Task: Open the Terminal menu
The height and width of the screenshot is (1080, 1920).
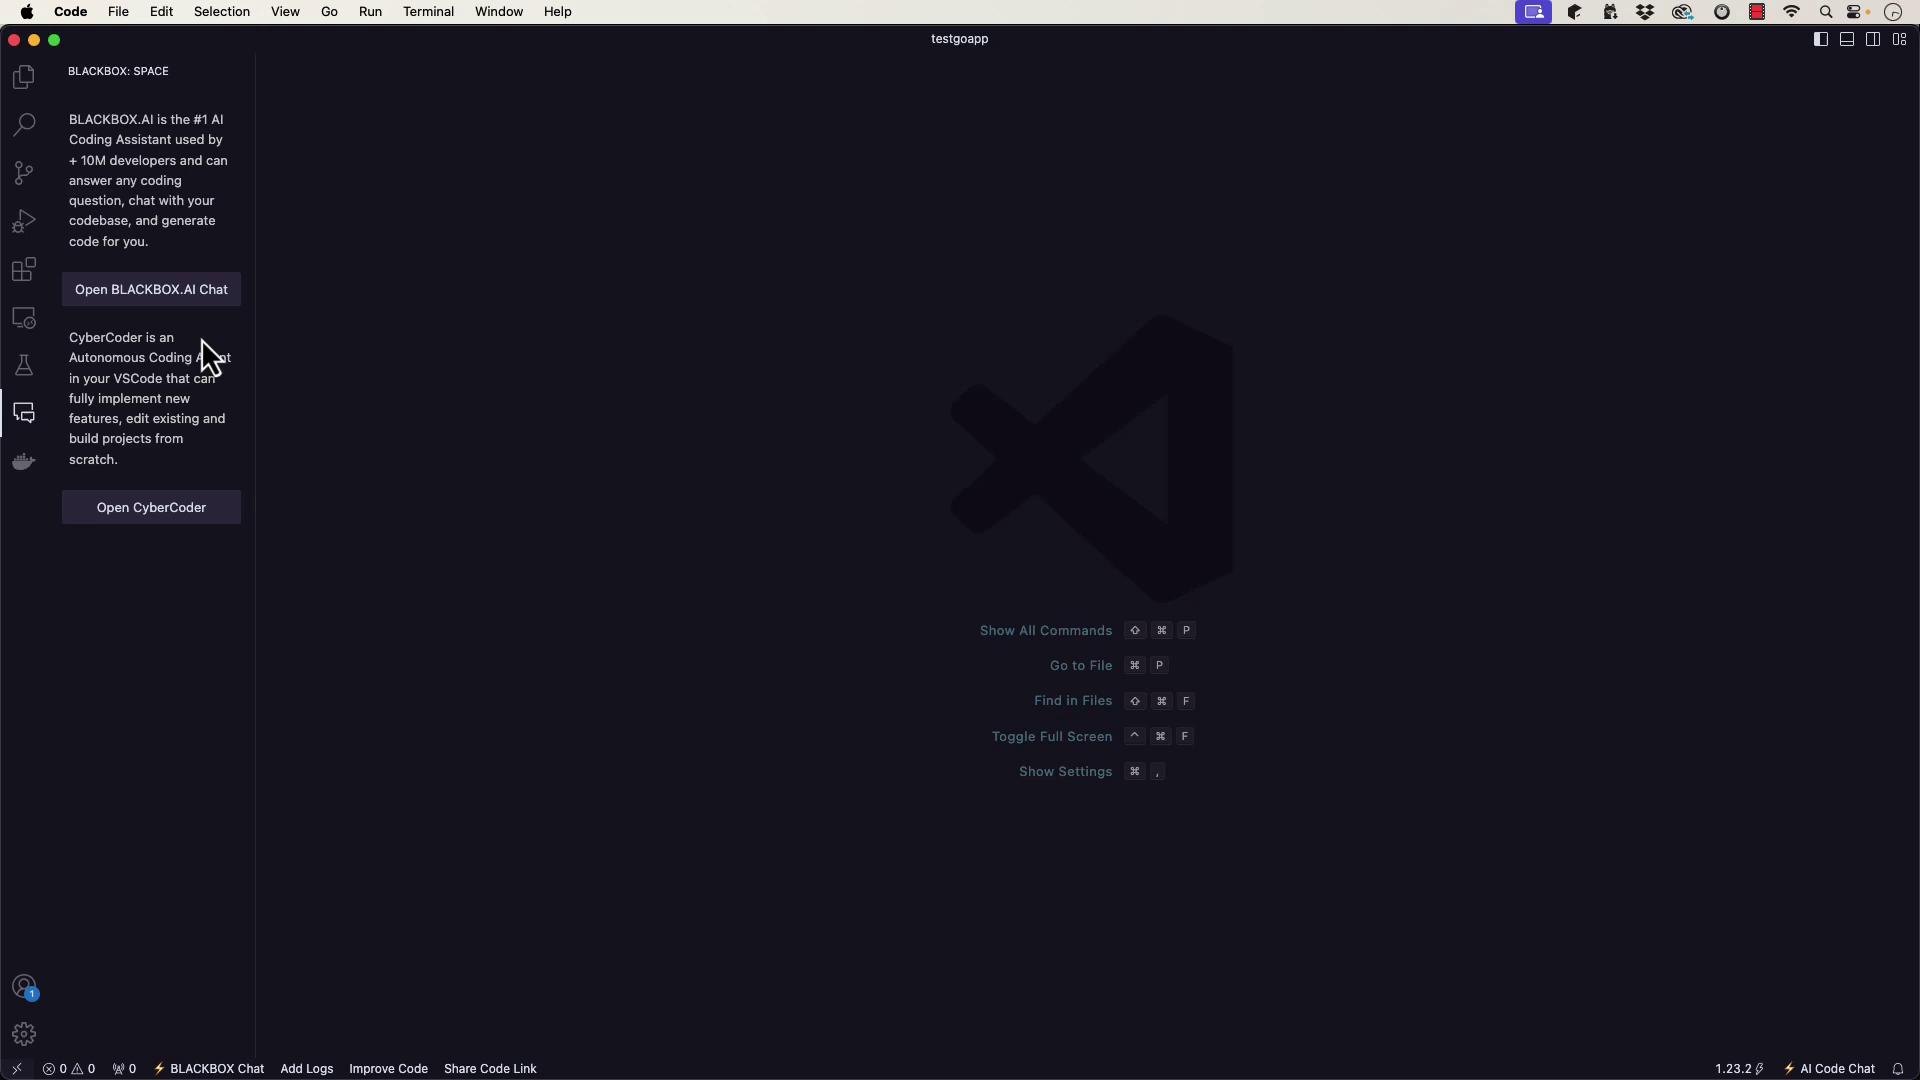Action: pyautogui.click(x=428, y=12)
